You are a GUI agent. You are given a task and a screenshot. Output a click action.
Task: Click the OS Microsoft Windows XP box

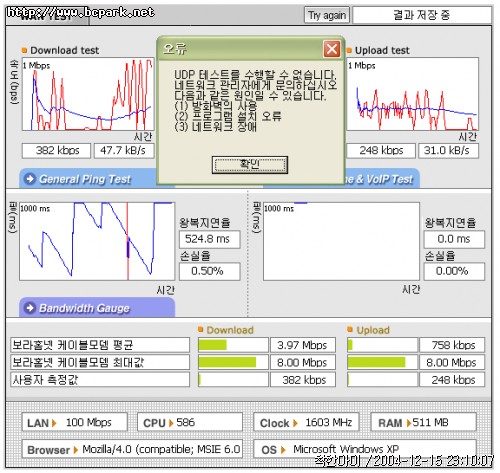(365, 449)
